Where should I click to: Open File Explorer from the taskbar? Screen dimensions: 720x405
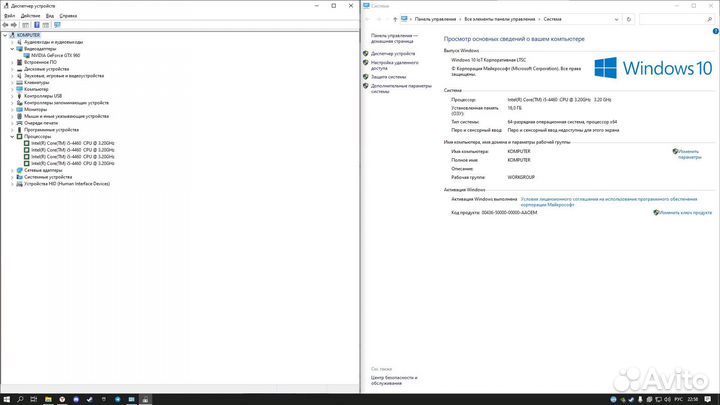(48, 399)
